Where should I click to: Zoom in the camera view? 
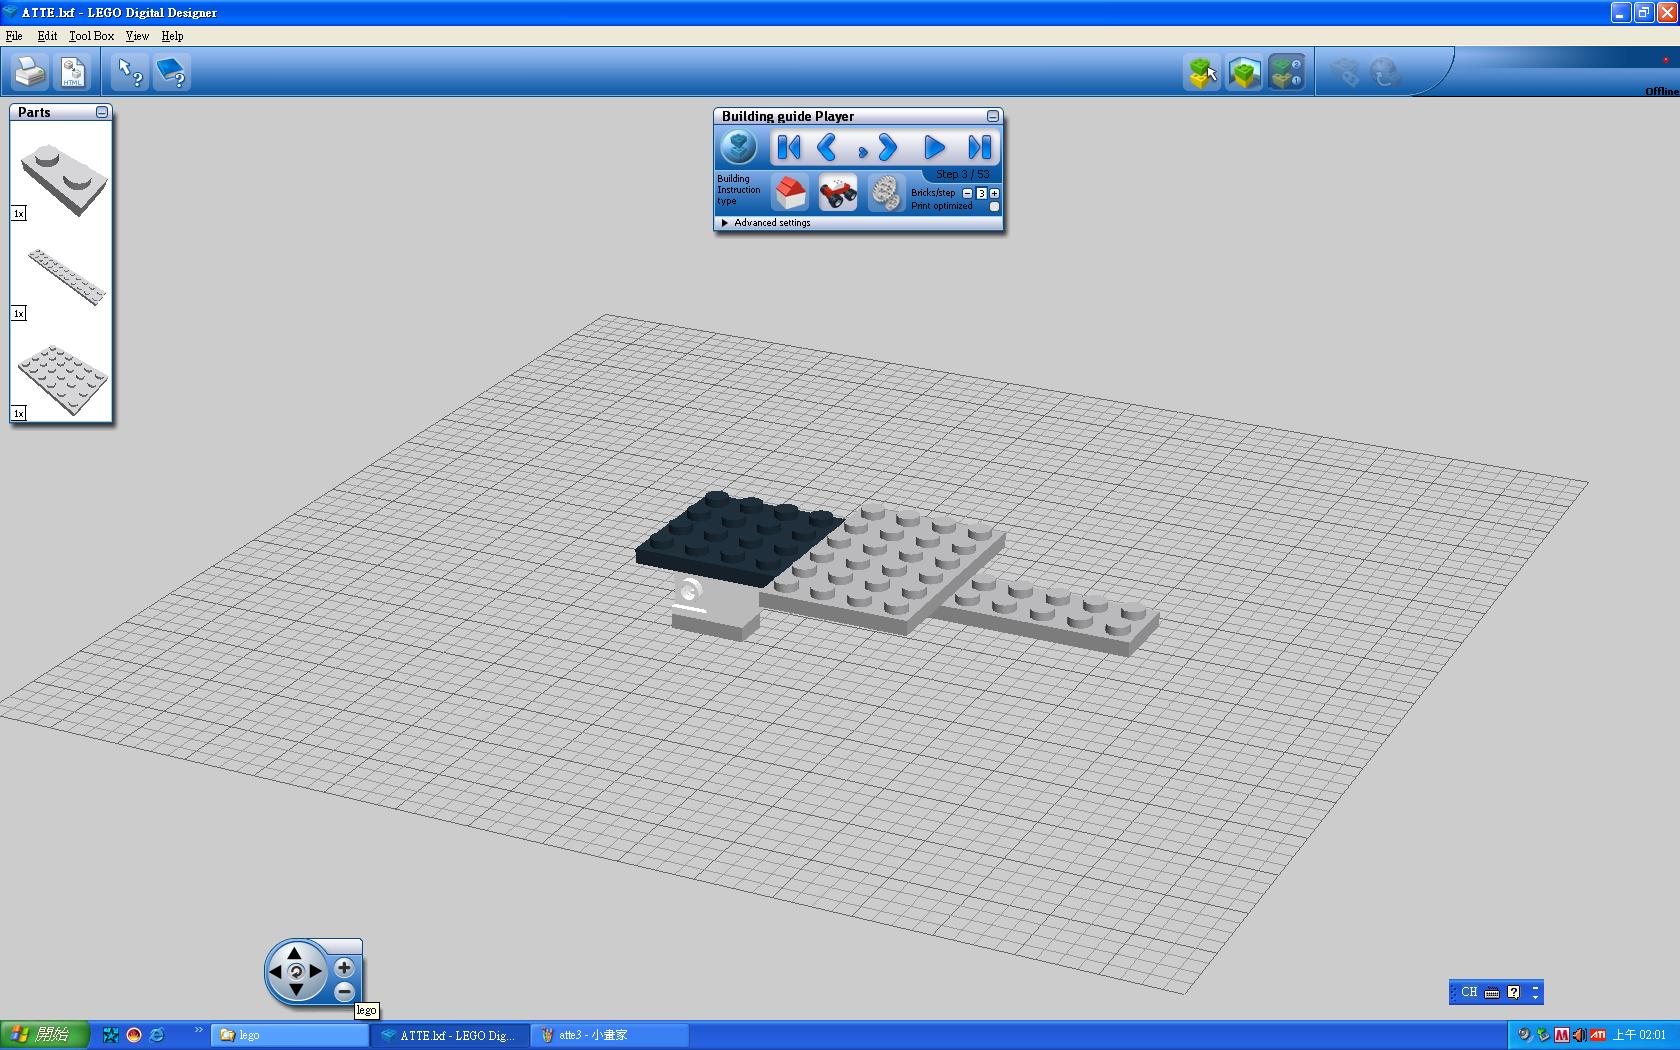344,967
